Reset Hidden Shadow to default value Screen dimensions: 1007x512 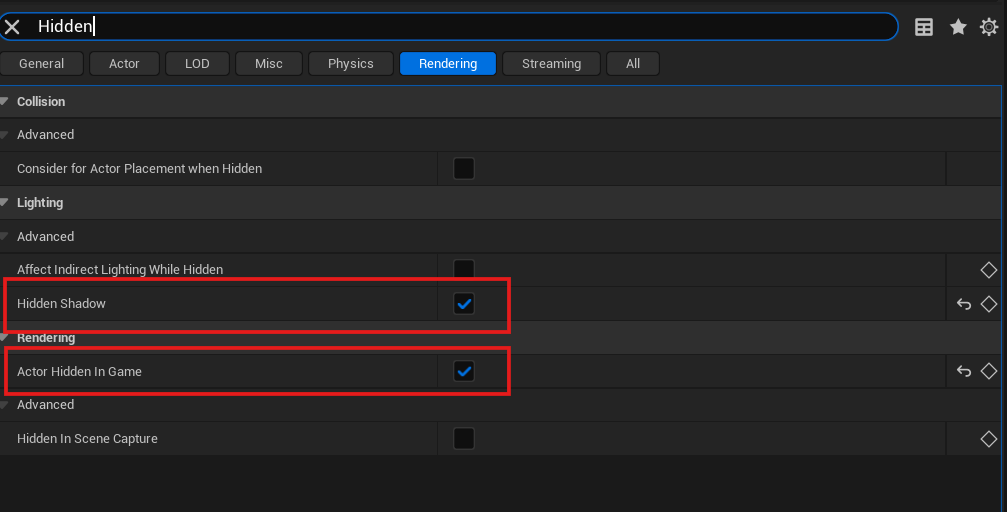tap(963, 304)
